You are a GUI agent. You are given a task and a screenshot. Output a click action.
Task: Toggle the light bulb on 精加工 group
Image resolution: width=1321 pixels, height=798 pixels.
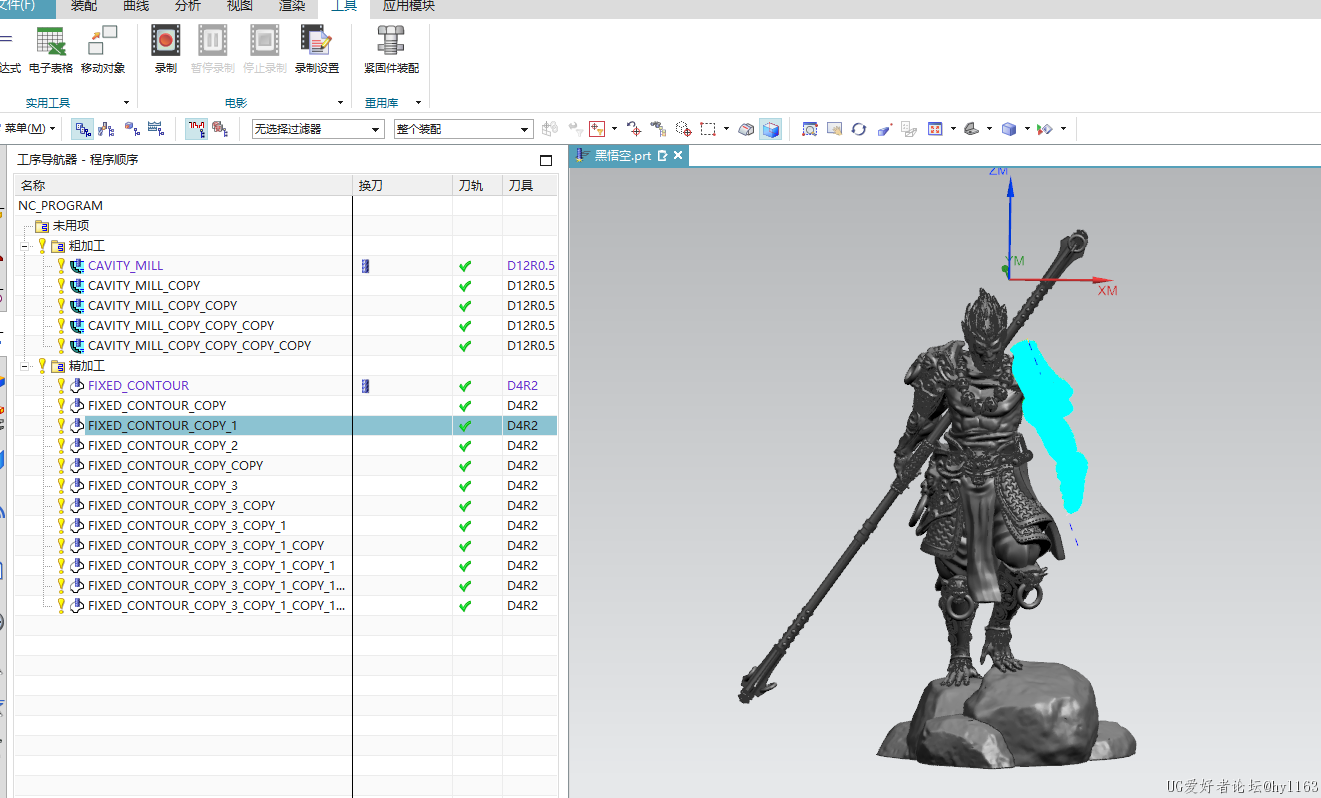click(x=43, y=366)
